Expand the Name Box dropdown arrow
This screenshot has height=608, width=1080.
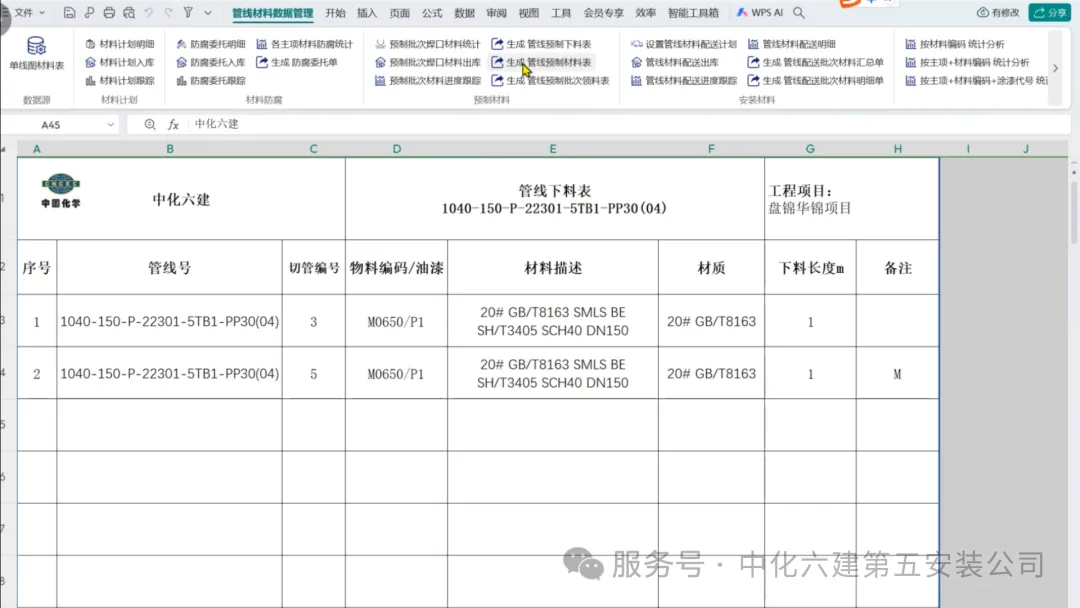pyautogui.click(x=110, y=125)
